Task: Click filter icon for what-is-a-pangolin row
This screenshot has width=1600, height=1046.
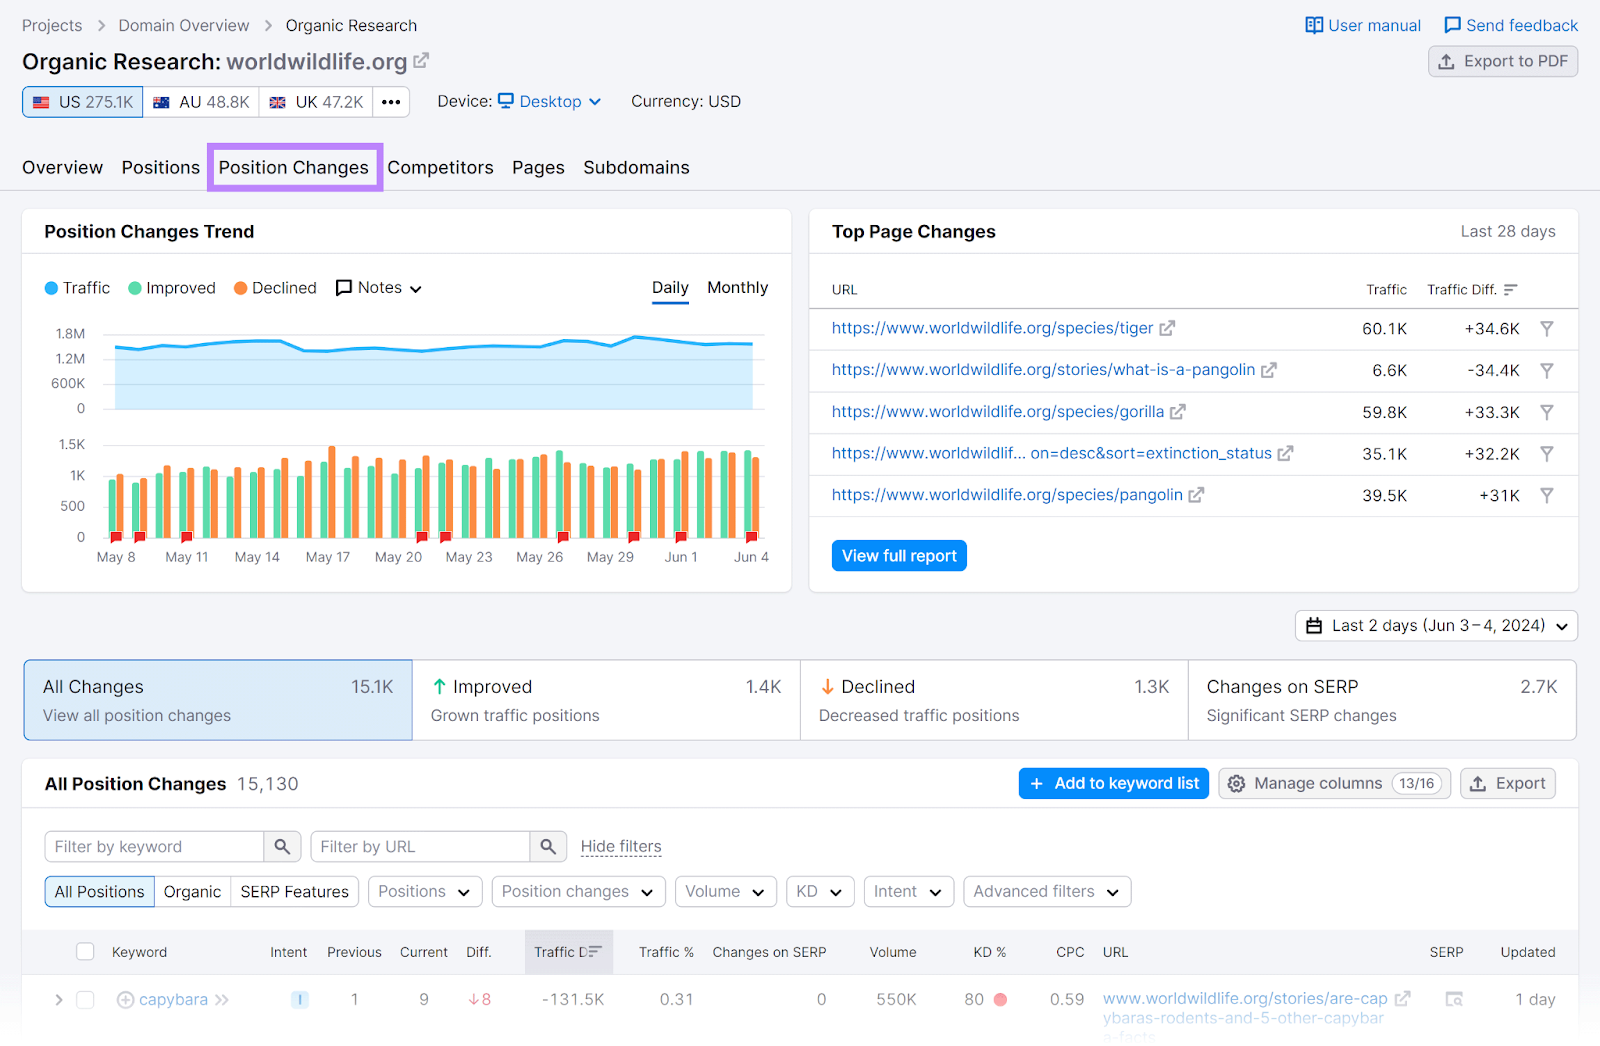Action: pos(1547,371)
